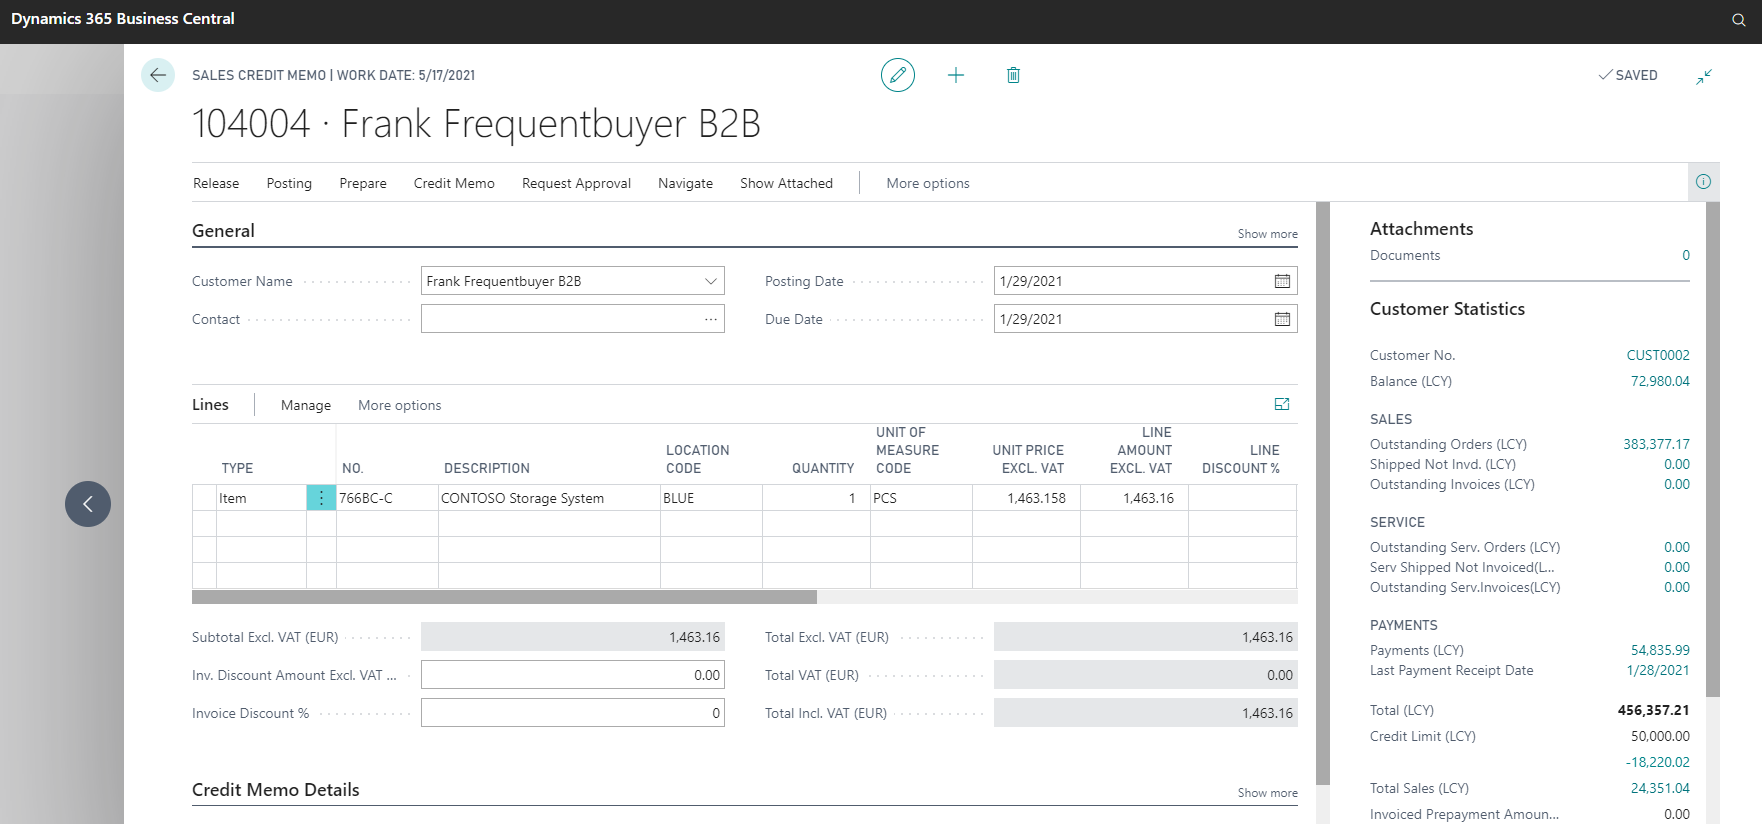Select unit price cell 1,463.158
This screenshot has width=1762, height=824.
(1026, 498)
